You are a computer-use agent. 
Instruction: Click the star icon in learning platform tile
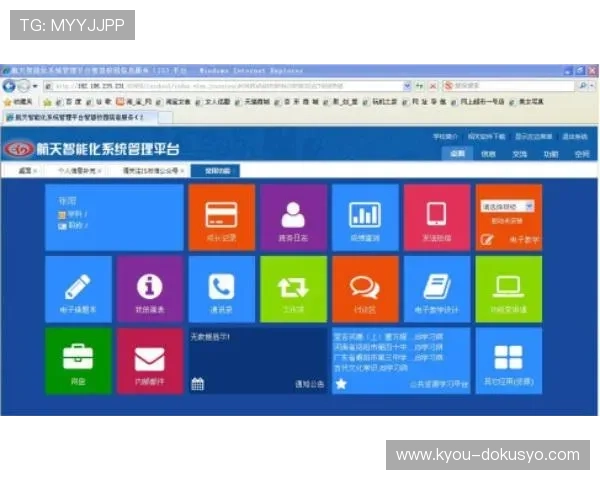pyautogui.click(x=341, y=384)
